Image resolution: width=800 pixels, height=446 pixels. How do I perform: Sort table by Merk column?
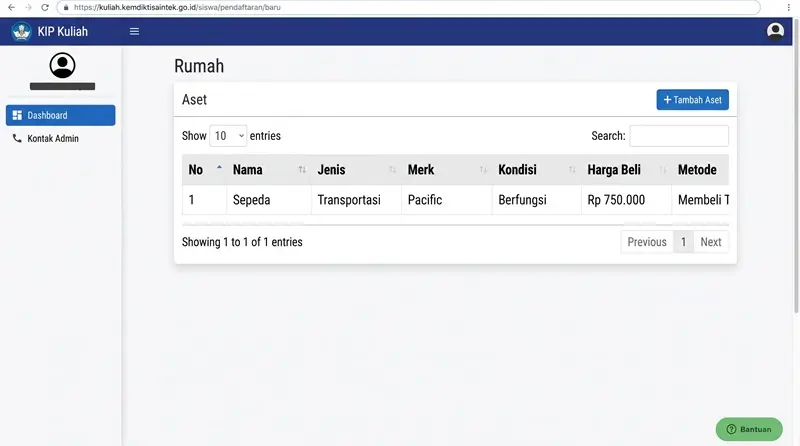coord(446,169)
